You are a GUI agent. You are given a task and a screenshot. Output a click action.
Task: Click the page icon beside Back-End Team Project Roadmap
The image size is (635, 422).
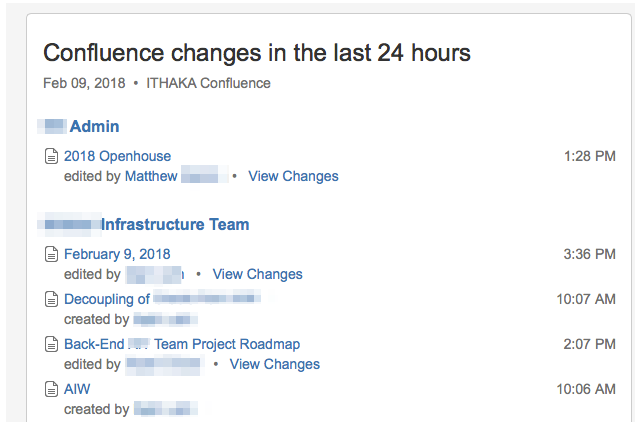pyautogui.click(x=51, y=344)
